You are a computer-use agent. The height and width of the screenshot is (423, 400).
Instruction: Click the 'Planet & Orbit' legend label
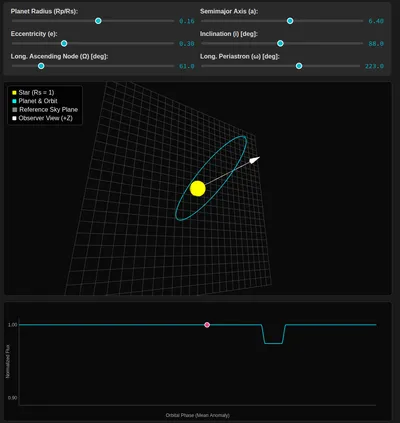point(38,101)
